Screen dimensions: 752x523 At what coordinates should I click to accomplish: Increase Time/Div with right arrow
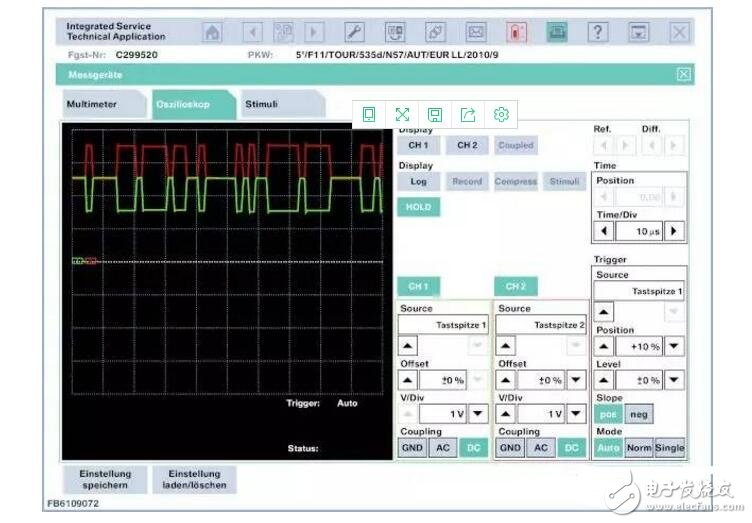coord(676,231)
